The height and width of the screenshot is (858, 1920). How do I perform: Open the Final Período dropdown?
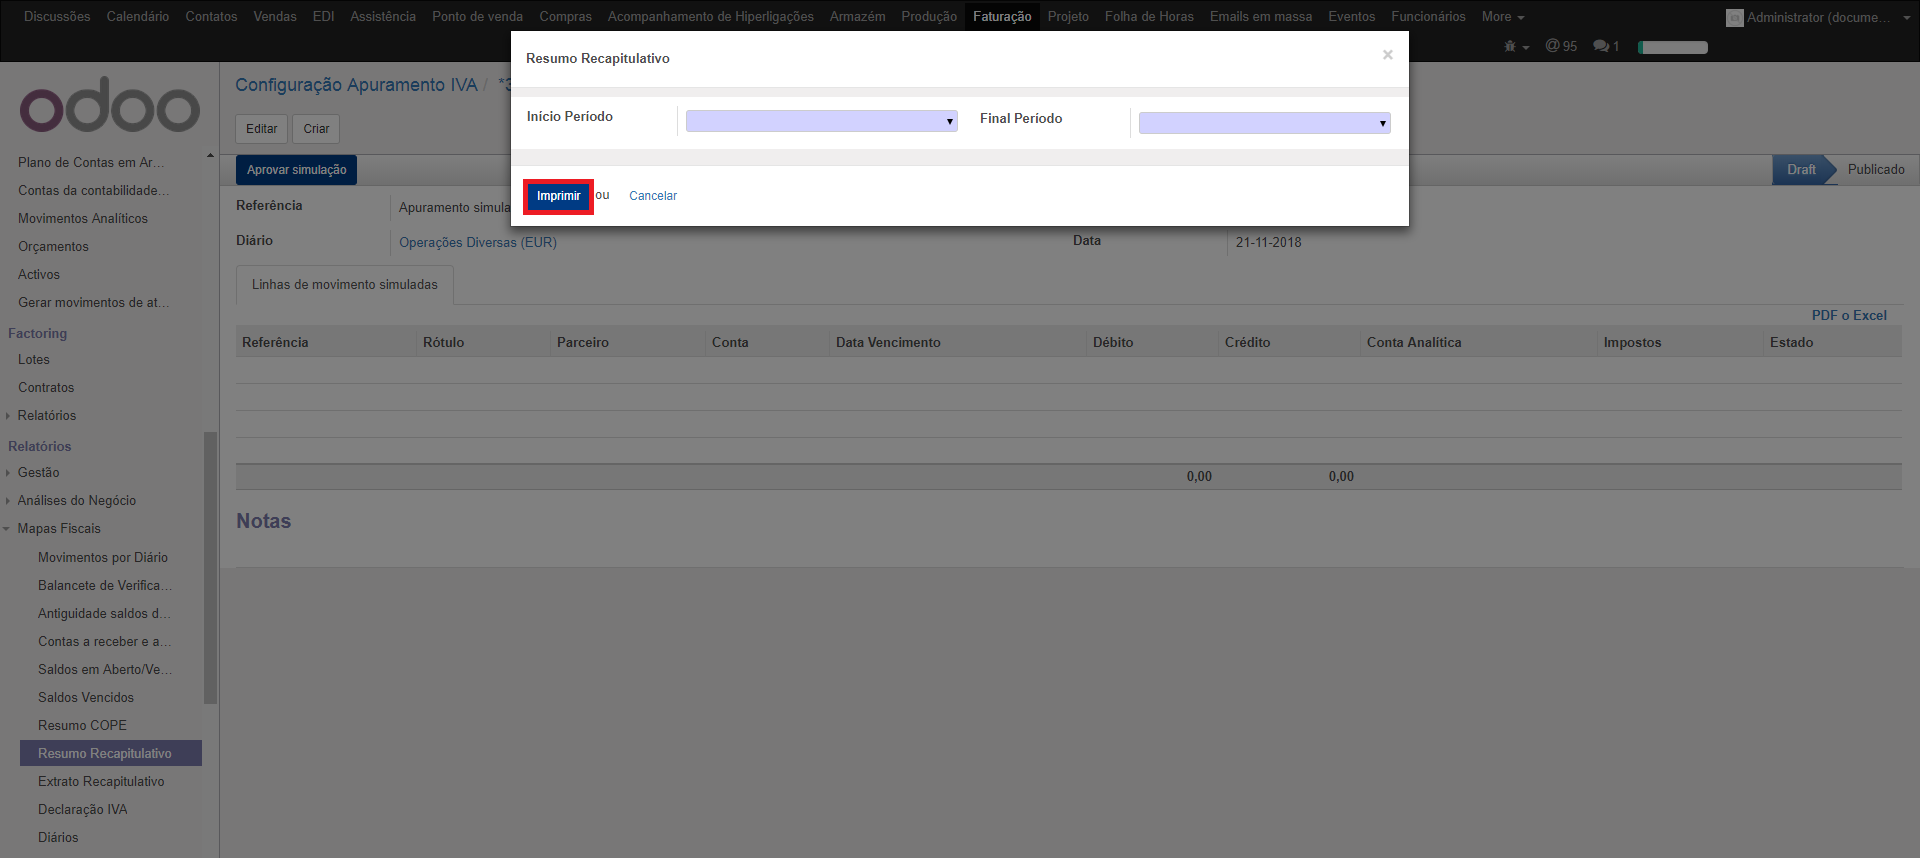point(1264,123)
